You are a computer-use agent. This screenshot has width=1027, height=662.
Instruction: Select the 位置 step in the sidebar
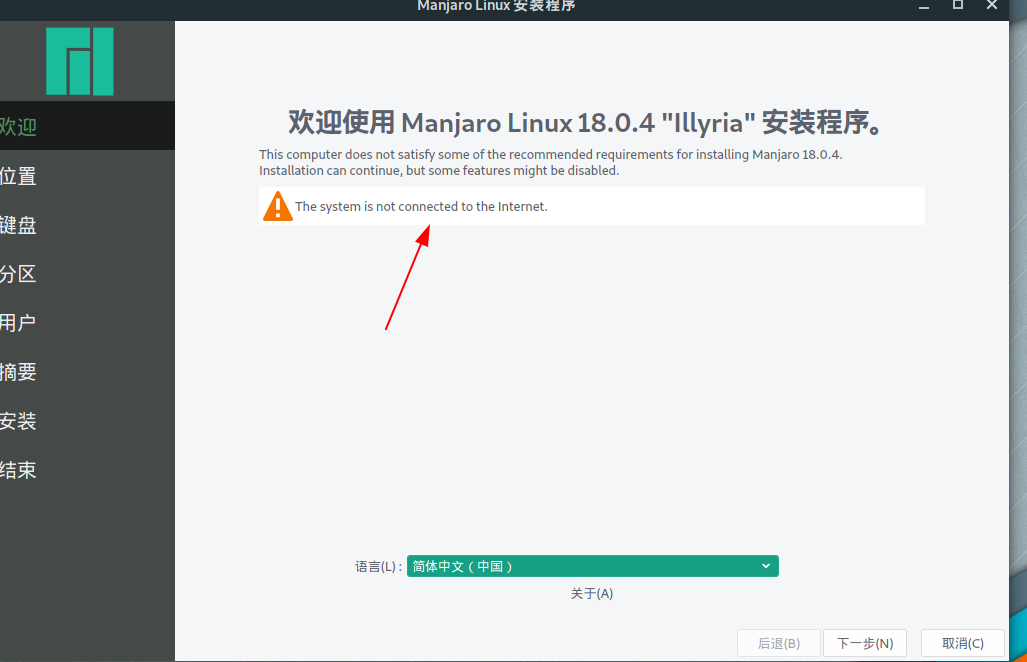(87, 175)
